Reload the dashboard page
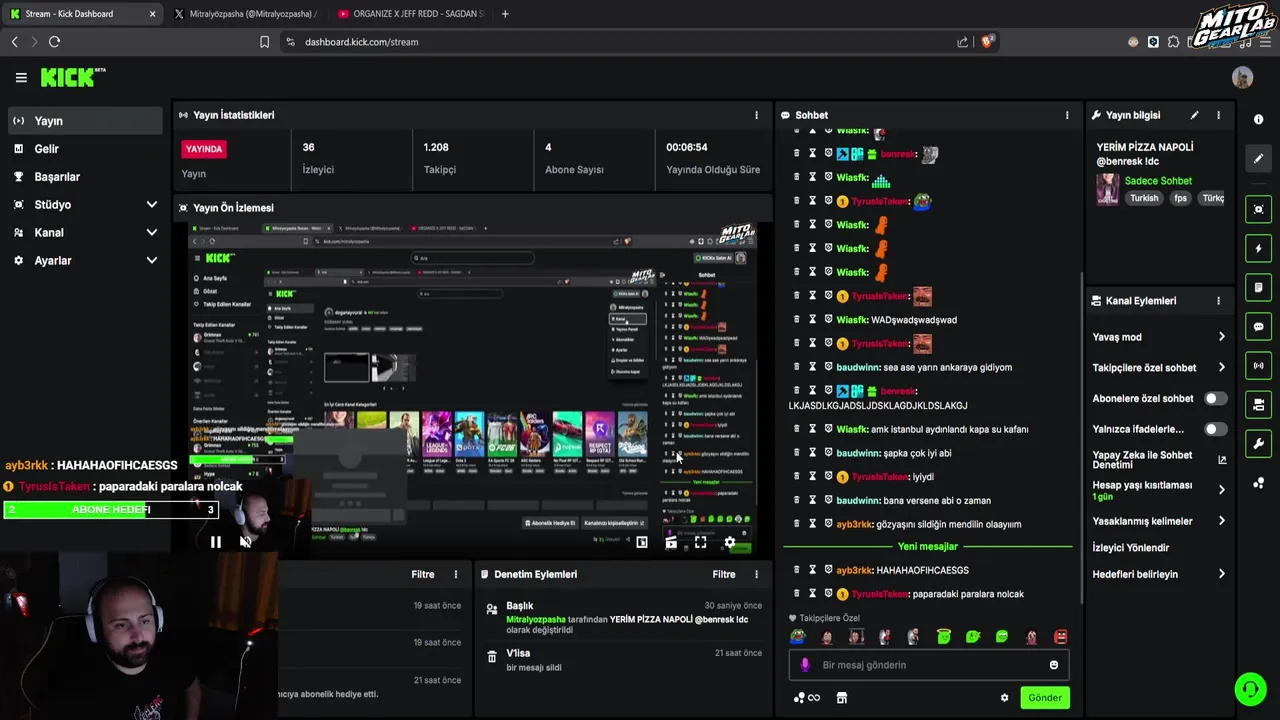The width and height of the screenshot is (1280, 720). 54,42
